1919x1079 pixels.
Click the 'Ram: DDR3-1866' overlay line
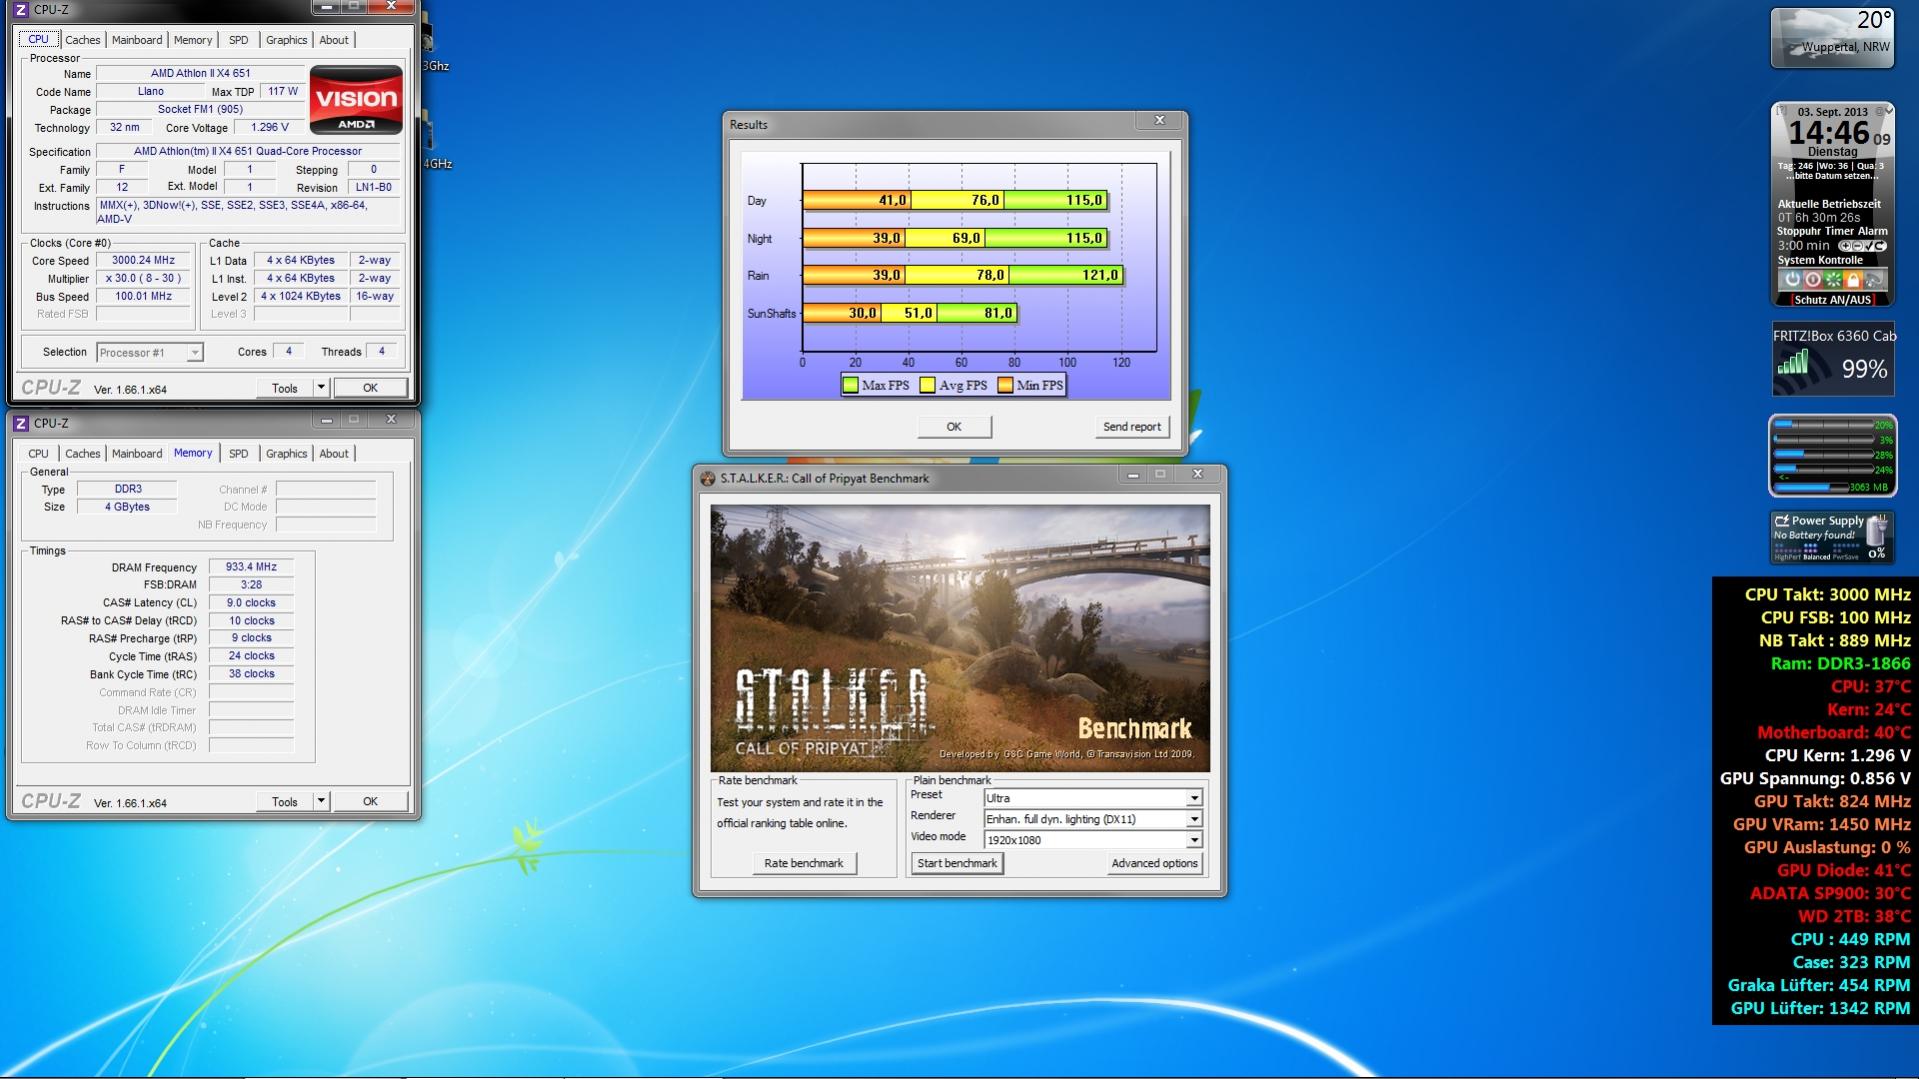click(1840, 664)
